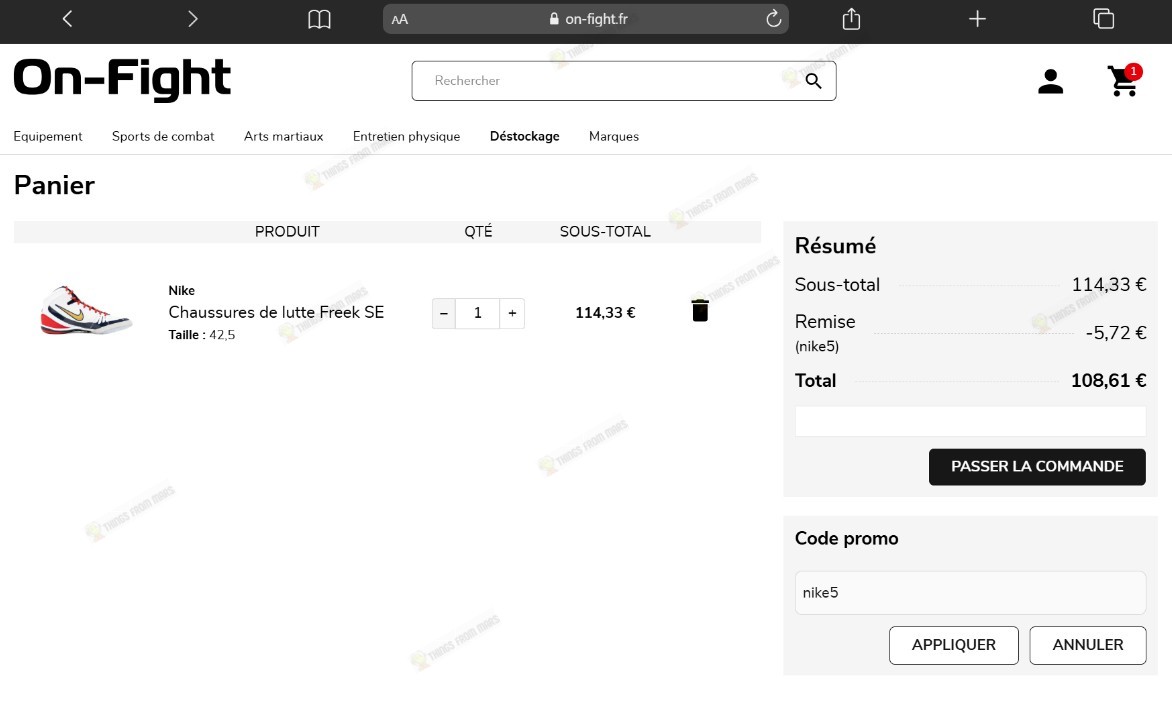Click the SOUS-TOTAL column header
Screen dimensions: 1172x727
605,232
